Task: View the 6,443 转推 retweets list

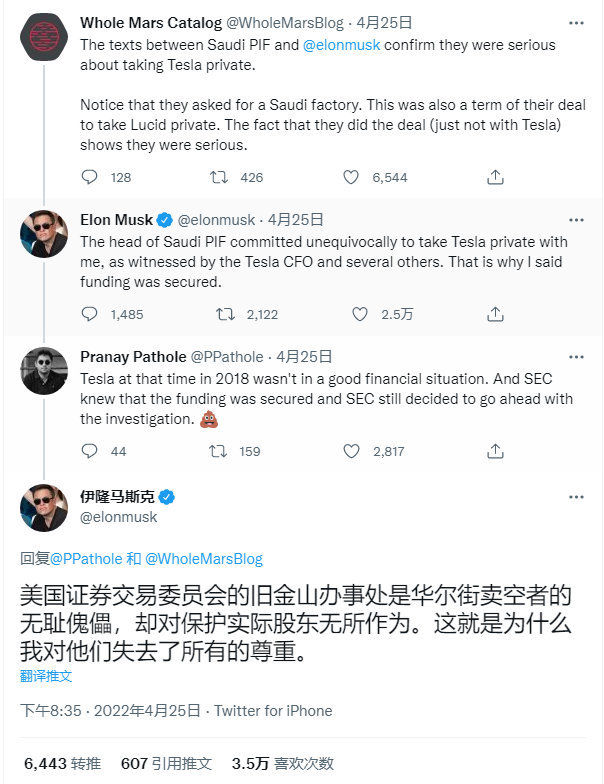Action: 62,763
